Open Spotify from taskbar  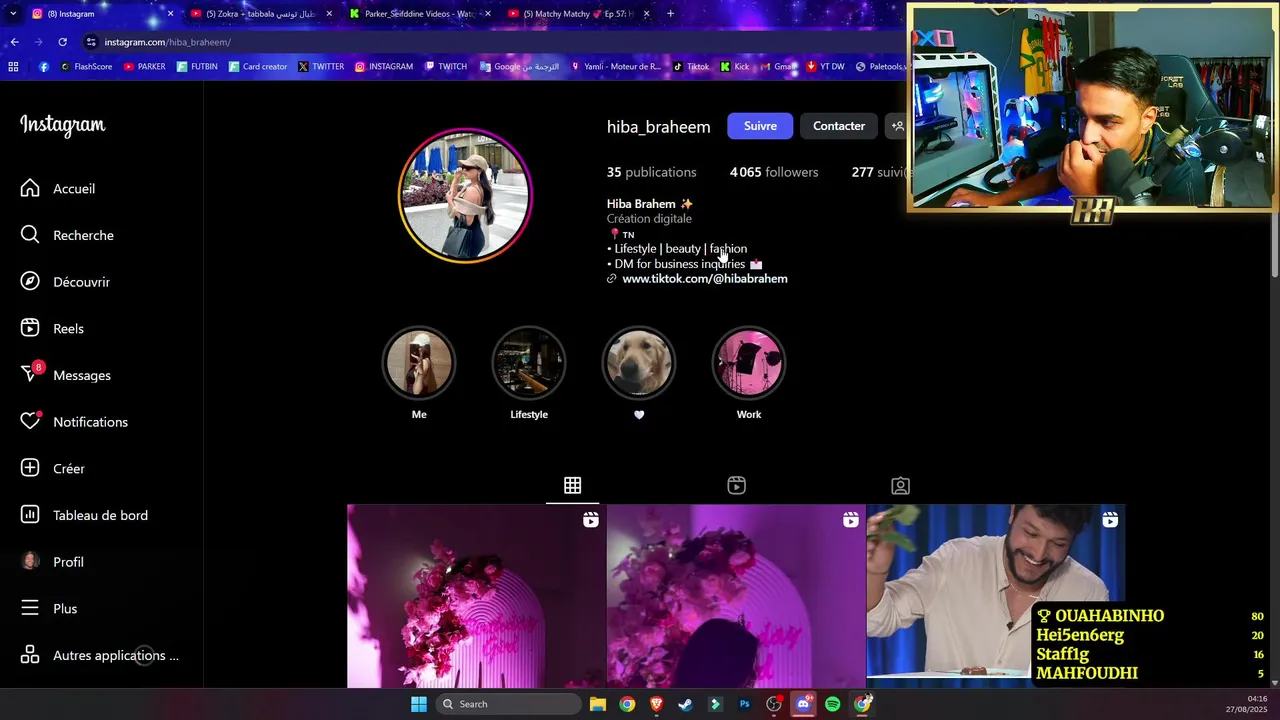832,704
